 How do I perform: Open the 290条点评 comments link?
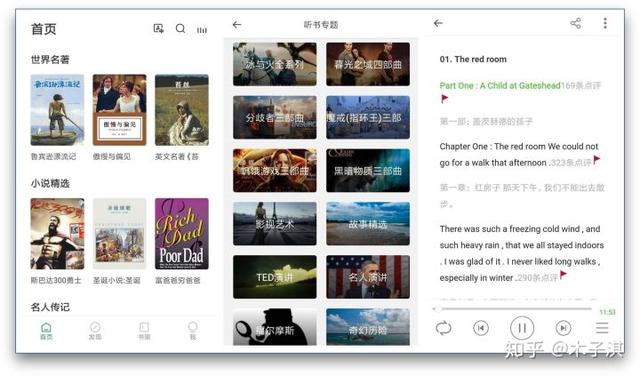[537, 278]
